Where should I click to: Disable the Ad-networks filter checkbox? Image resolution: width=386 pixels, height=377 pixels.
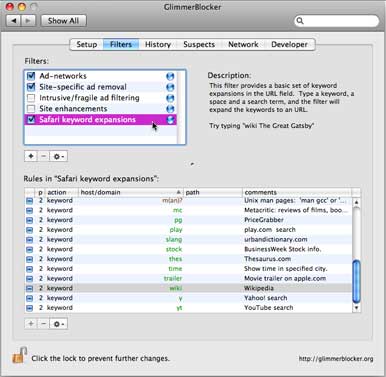coord(31,76)
